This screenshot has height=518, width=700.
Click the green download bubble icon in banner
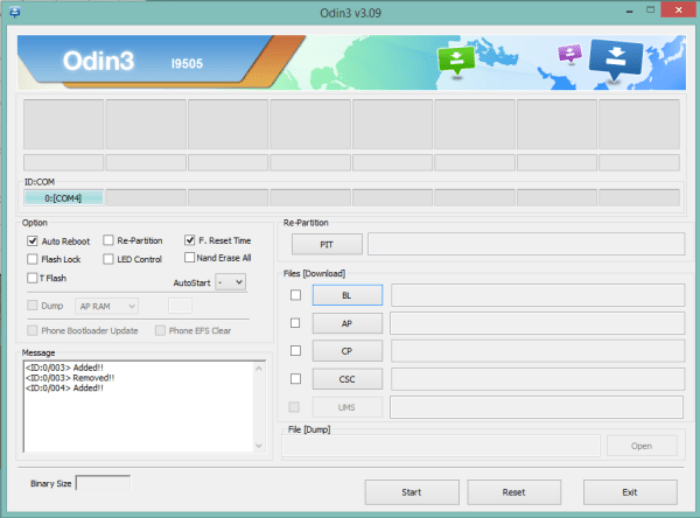456,60
